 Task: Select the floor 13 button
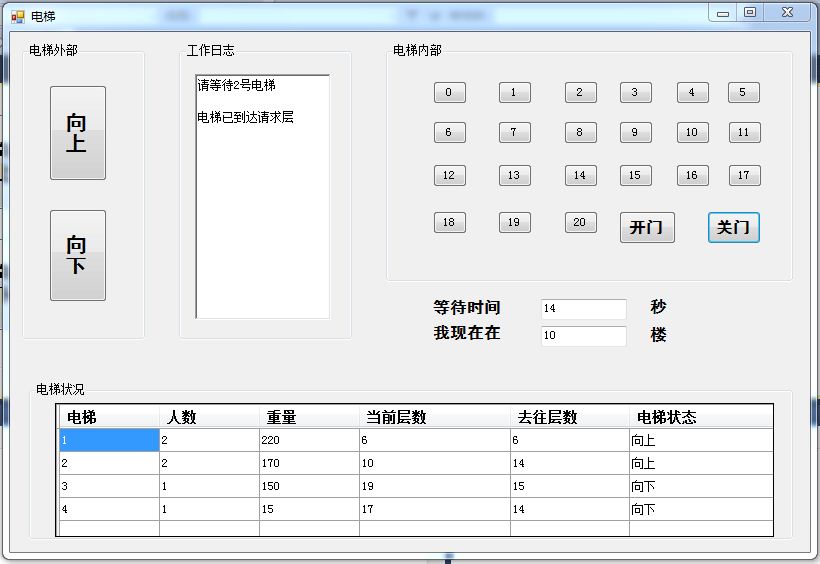[x=515, y=175]
